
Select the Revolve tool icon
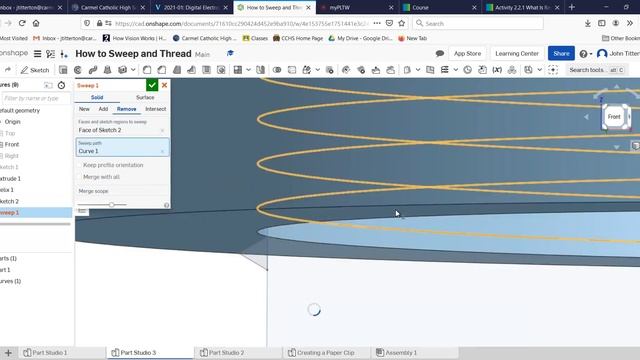click(78, 70)
